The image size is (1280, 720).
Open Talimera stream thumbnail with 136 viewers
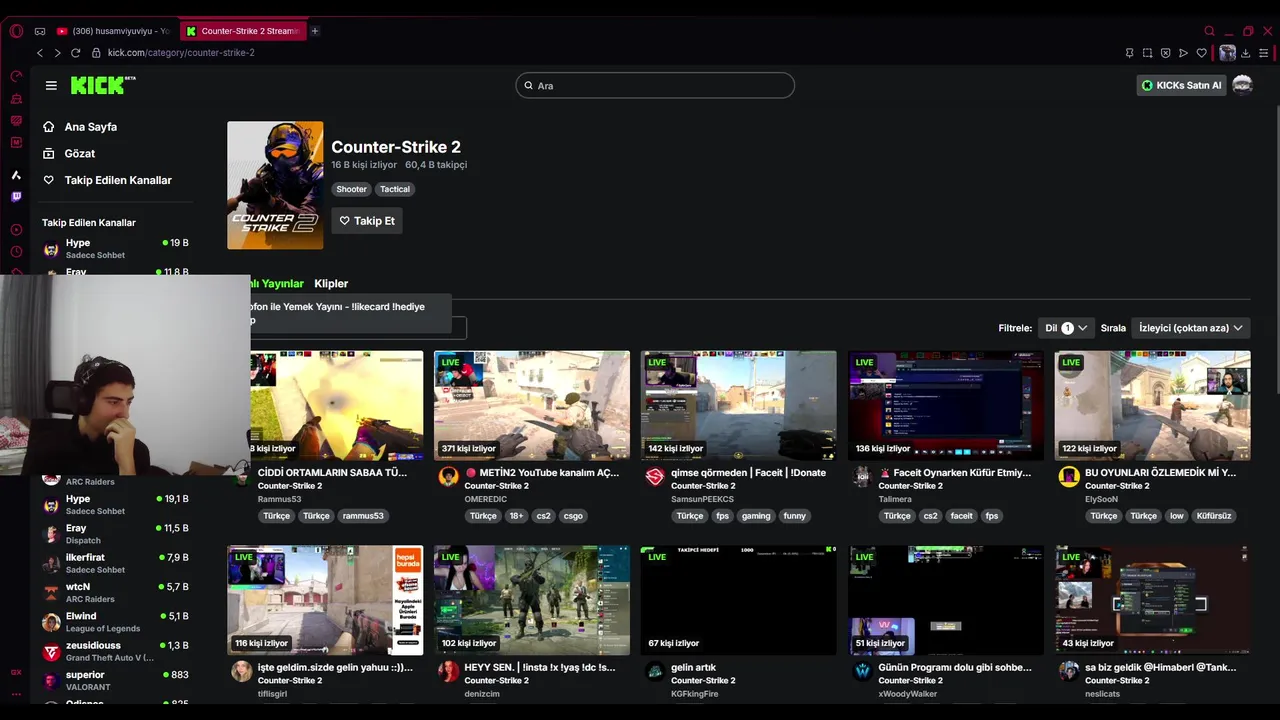tap(946, 405)
